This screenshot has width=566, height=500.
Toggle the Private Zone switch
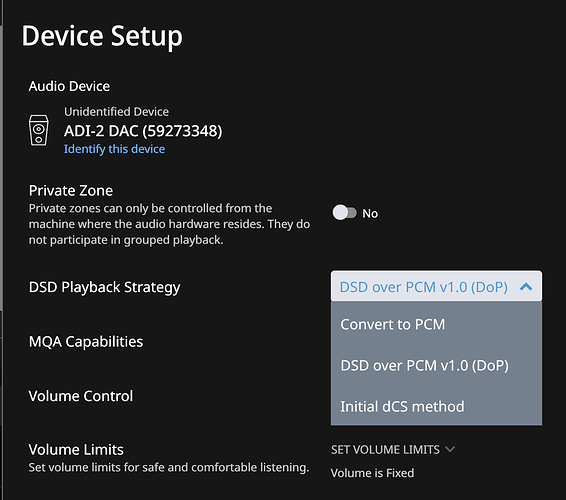[344, 213]
